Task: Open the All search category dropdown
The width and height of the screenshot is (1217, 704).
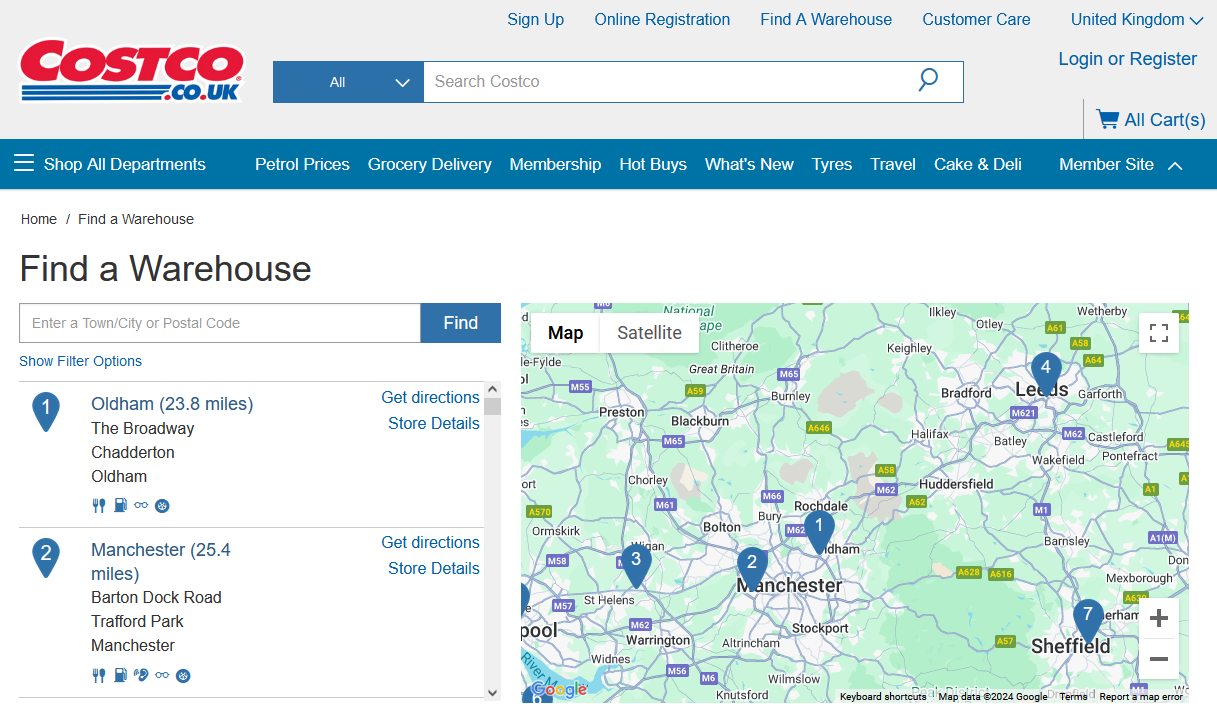Action: [x=348, y=82]
